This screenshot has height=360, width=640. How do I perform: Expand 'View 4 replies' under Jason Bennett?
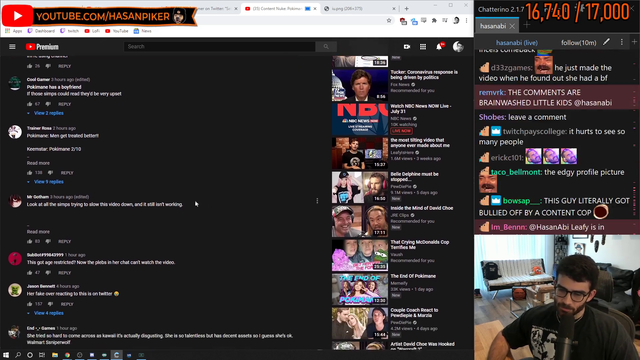tap(49, 313)
